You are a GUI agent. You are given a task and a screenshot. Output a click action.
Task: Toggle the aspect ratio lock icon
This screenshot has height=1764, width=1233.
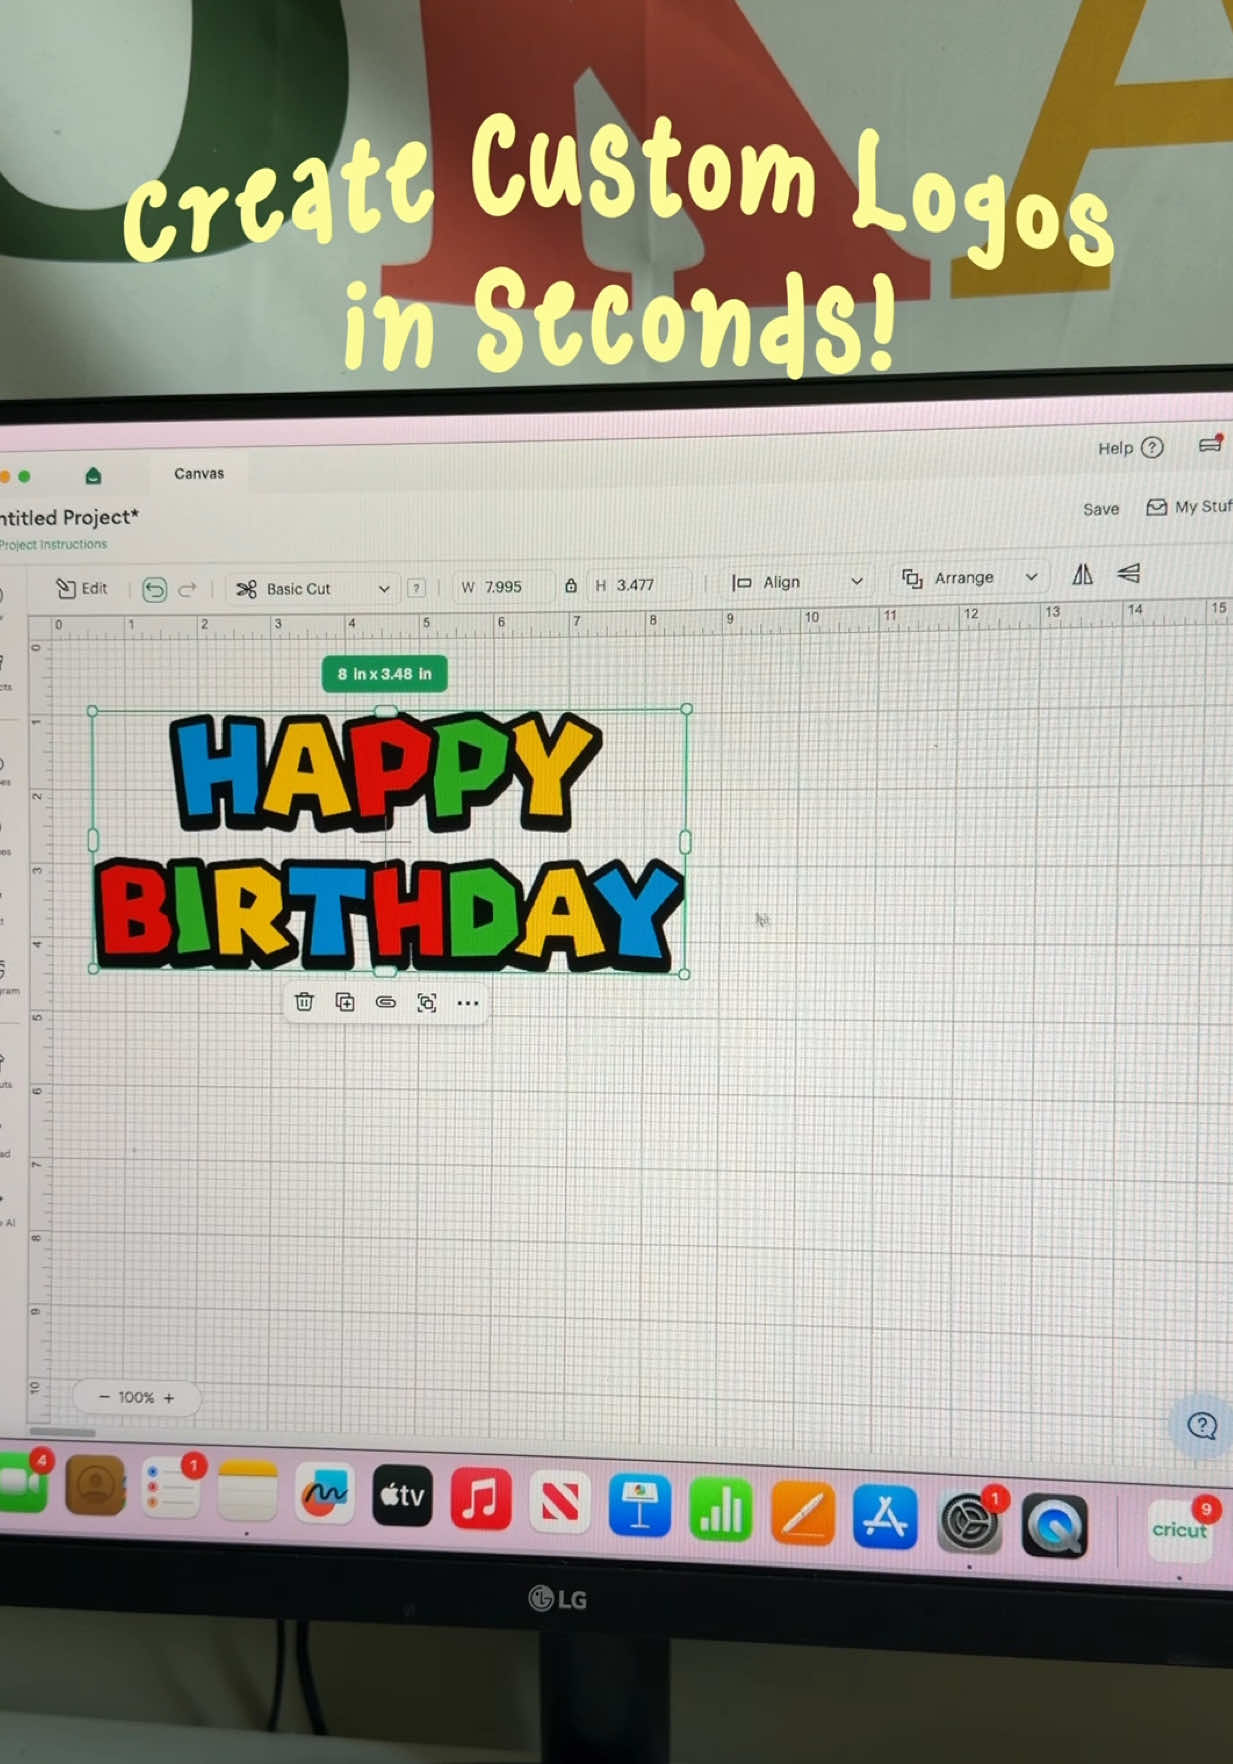point(571,586)
